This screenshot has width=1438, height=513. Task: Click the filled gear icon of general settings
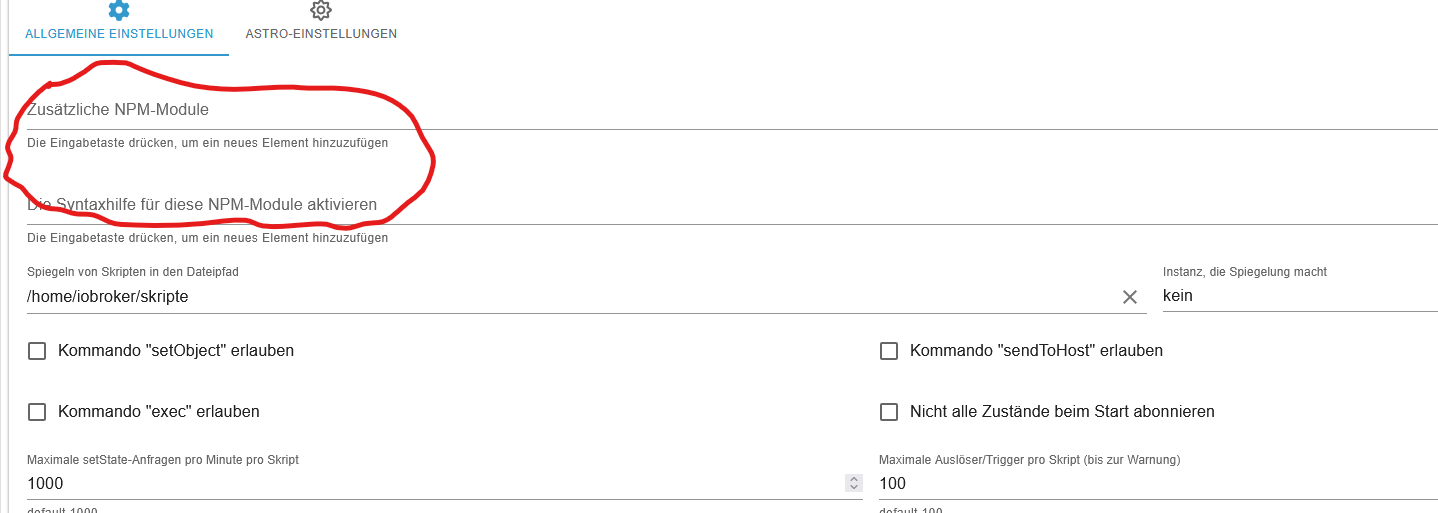[x=119, y=11]
